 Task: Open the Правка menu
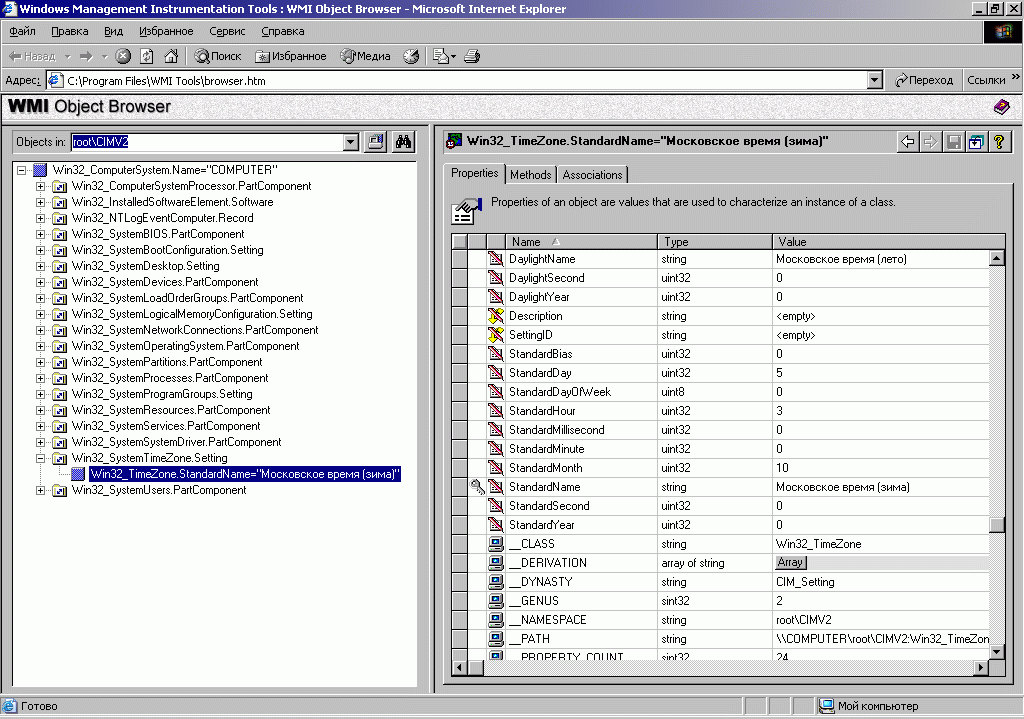70,31
